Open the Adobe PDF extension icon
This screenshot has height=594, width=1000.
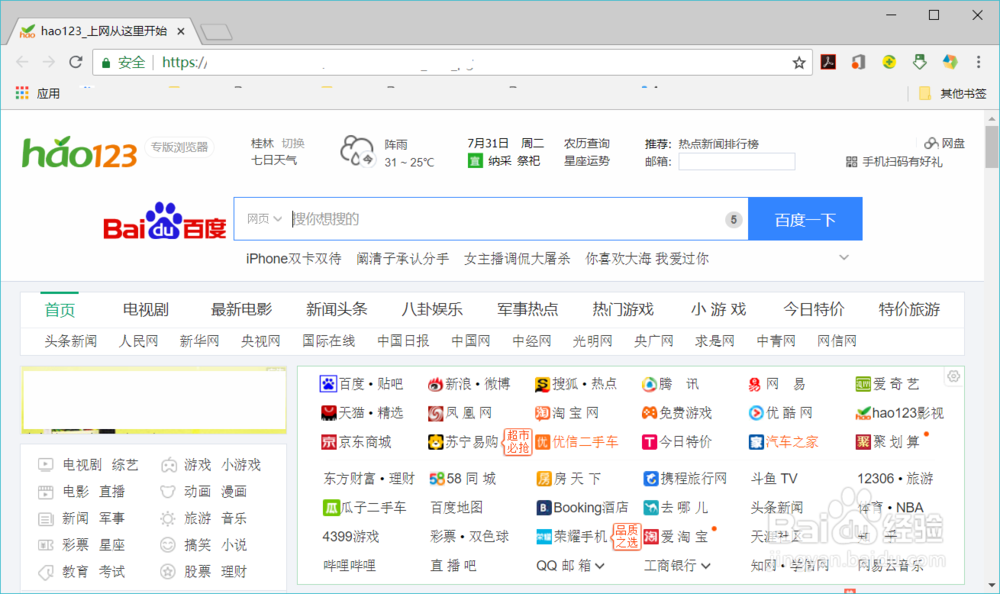tap(828, 62)
